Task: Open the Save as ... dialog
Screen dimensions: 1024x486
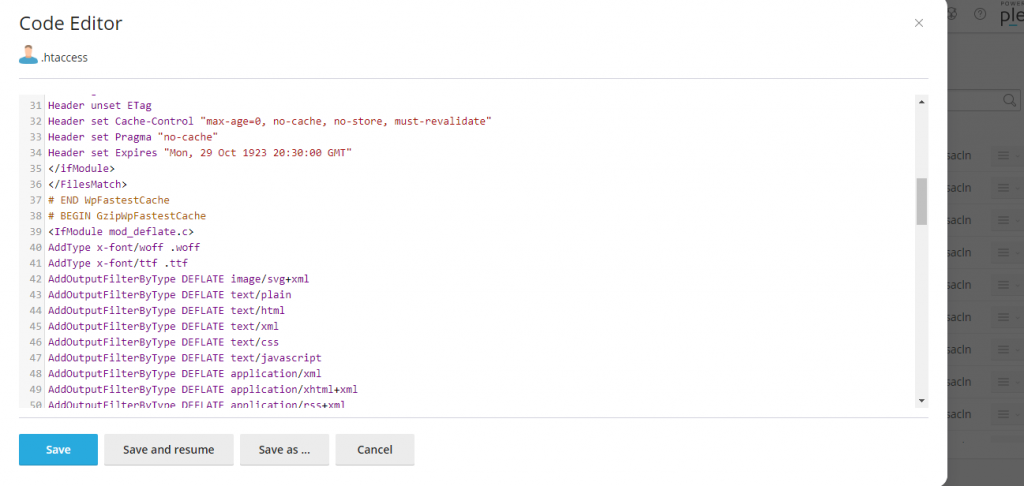Action: [x=284, y=449]
